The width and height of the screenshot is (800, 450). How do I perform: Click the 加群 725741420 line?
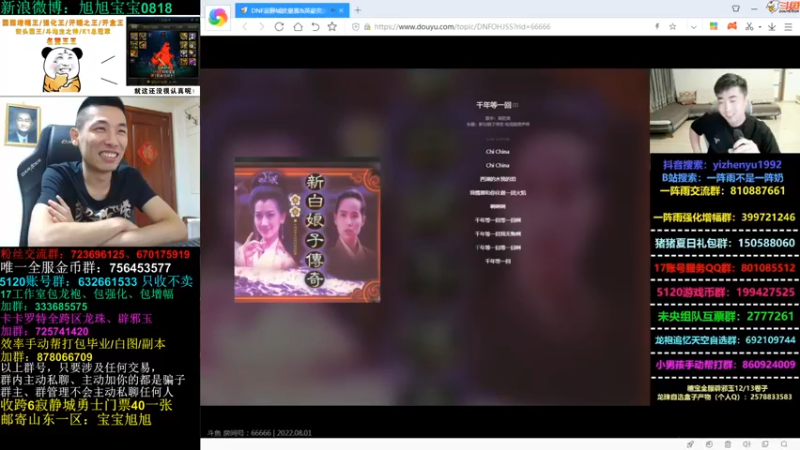click(44, 331)
